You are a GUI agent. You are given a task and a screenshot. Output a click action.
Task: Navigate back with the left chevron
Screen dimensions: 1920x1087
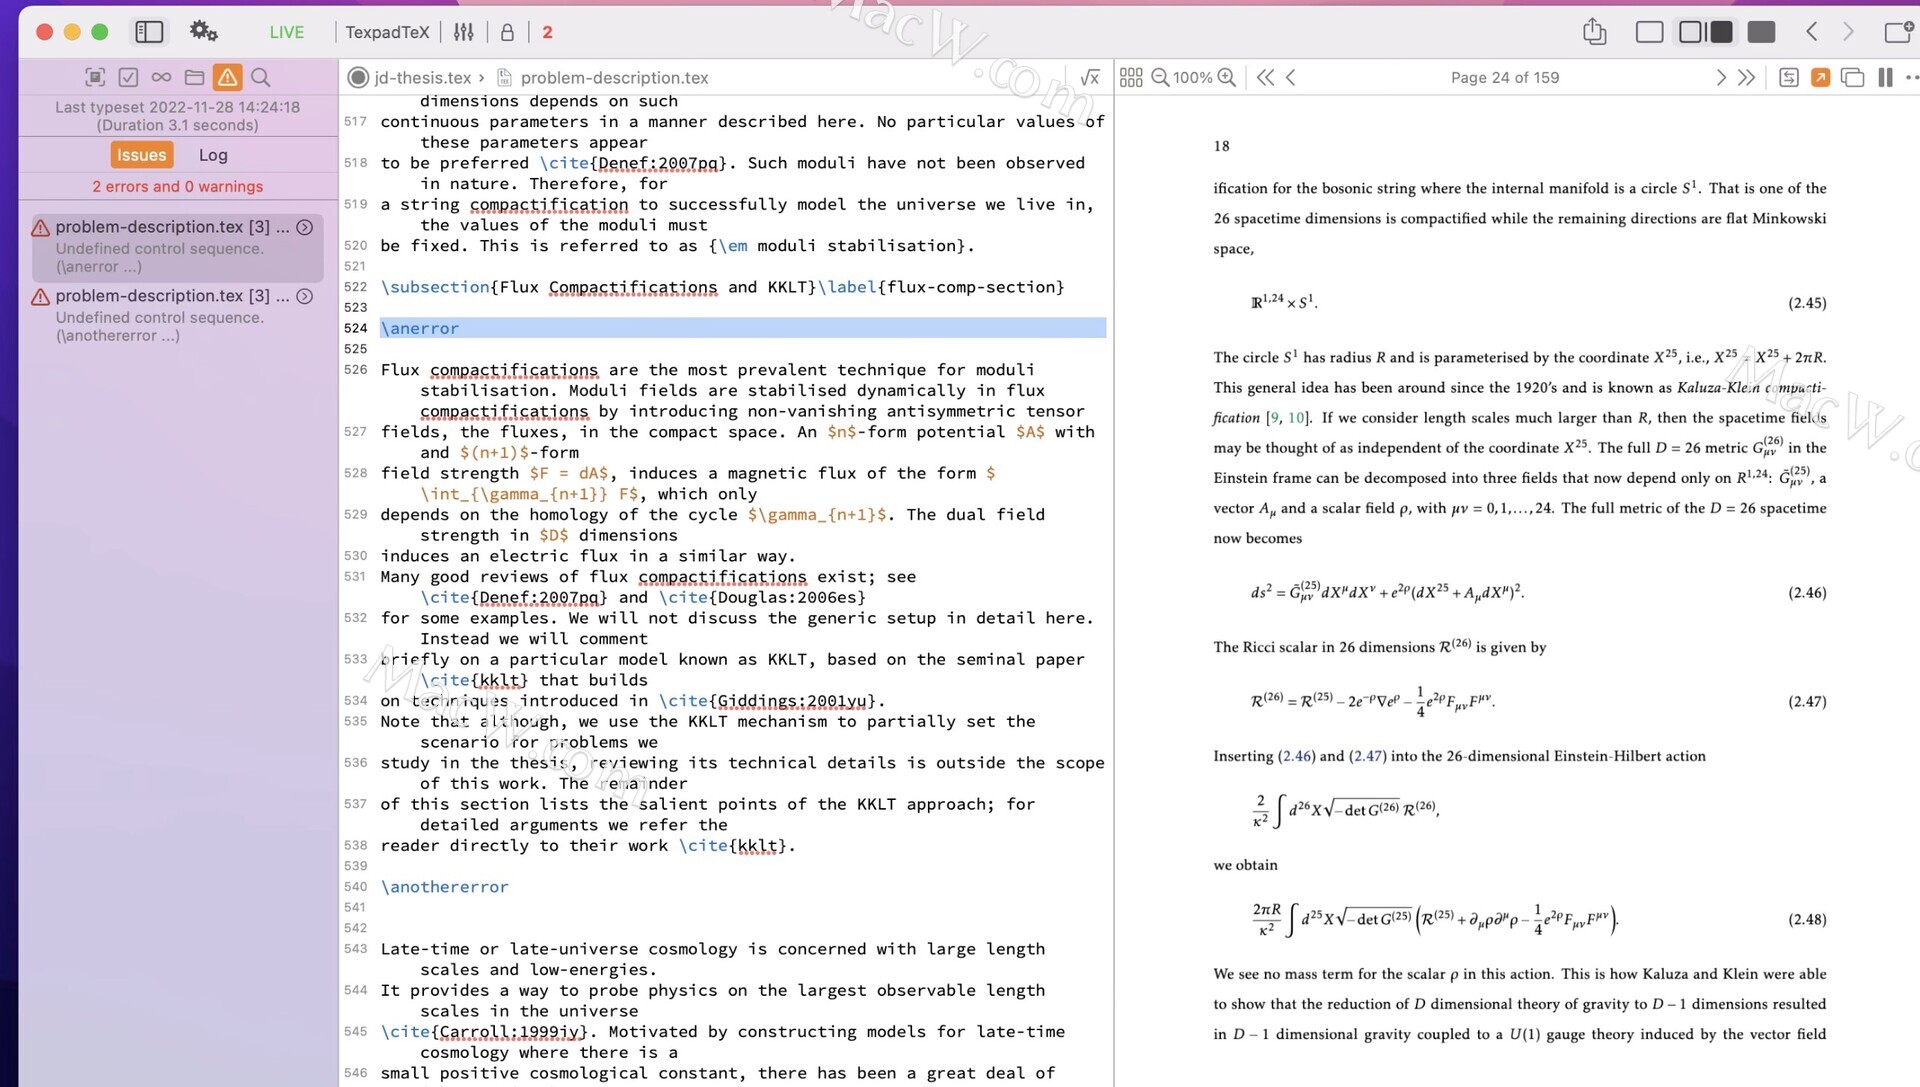pos(1811,32)
